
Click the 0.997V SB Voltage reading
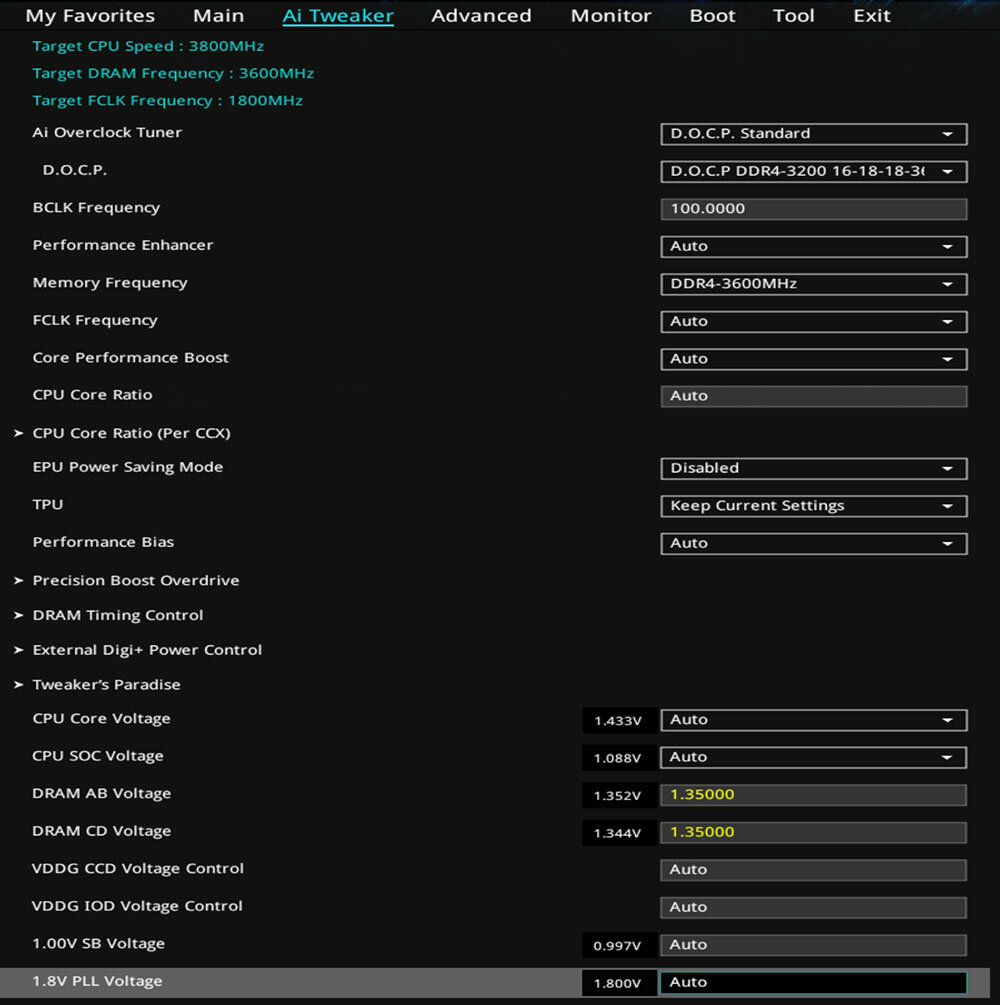618,945
